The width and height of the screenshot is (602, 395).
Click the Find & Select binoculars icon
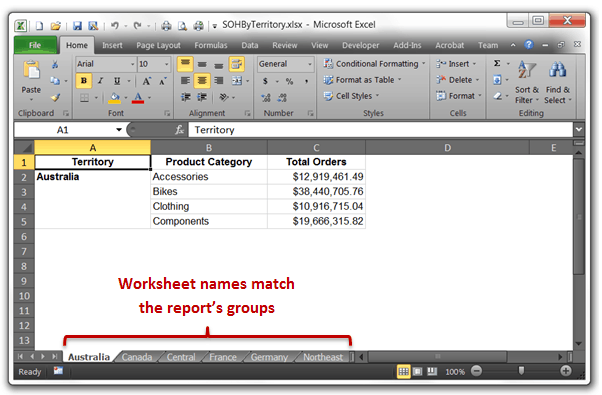(557, 69)
